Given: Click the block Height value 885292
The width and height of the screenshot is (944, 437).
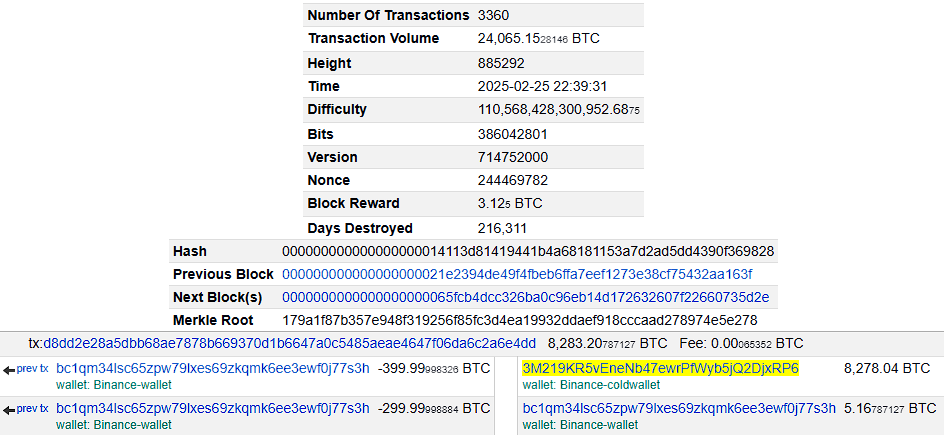Looking at the screenshot, I should (502, 63).
